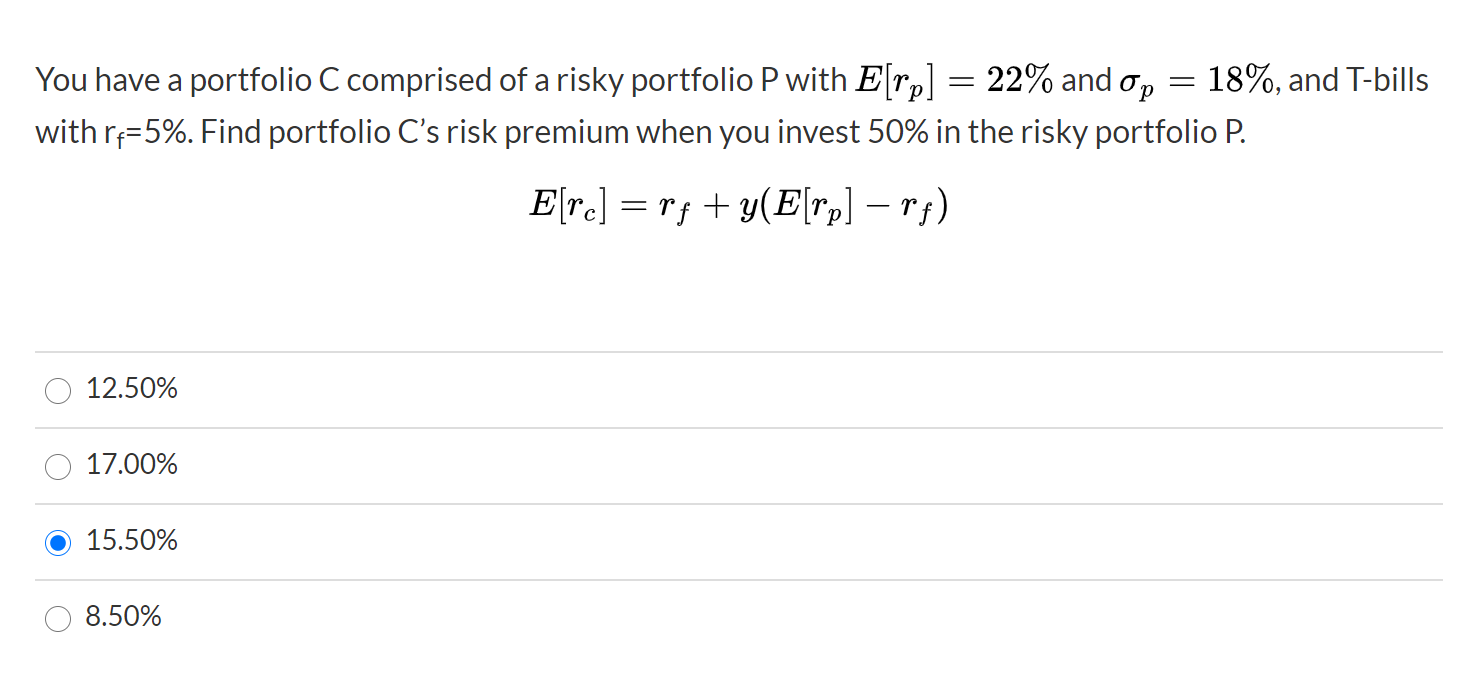Click the "8.50%" answer label text

point(124,617)
